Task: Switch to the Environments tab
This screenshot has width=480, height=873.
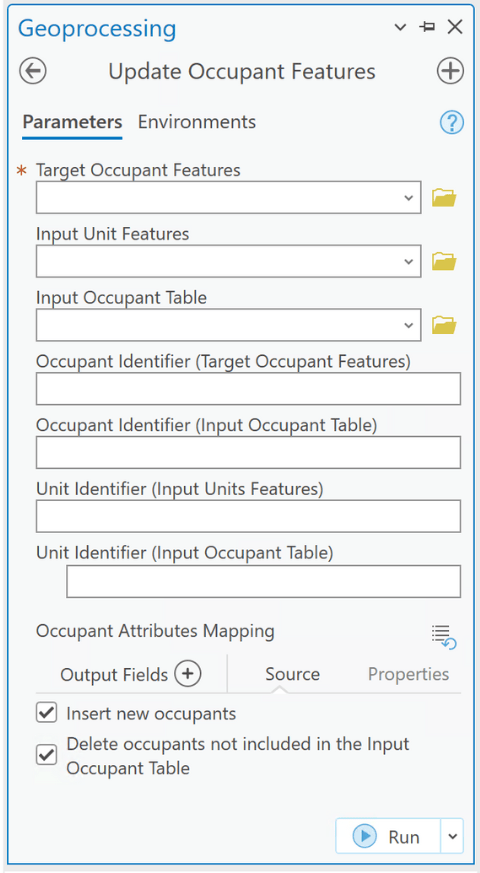Action: tap(197, 122)
